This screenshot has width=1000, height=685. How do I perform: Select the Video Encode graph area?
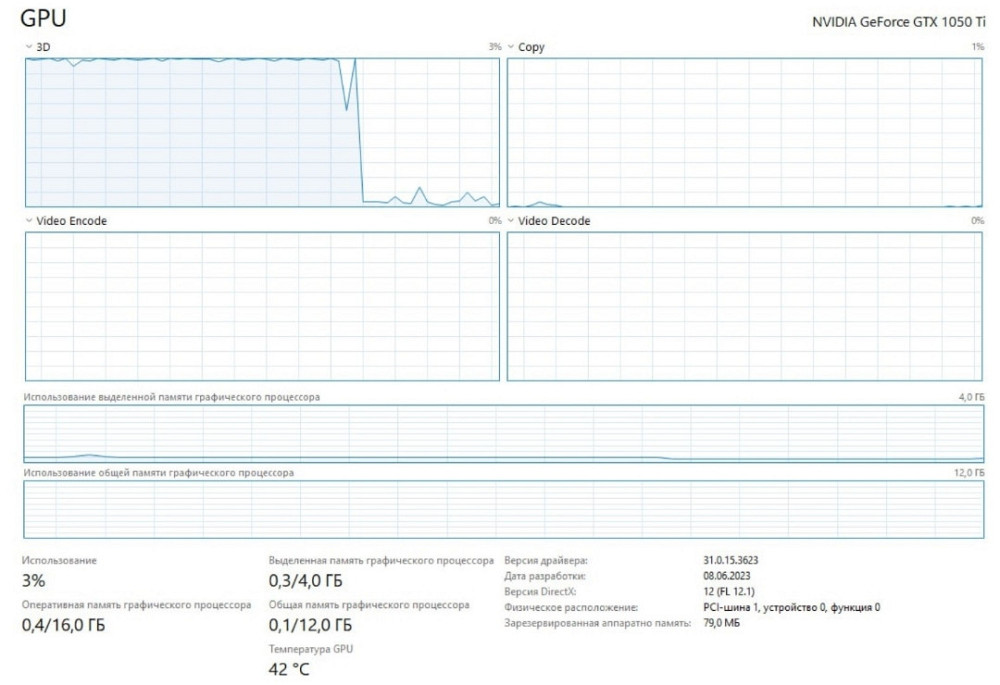[x=260, y=306]
